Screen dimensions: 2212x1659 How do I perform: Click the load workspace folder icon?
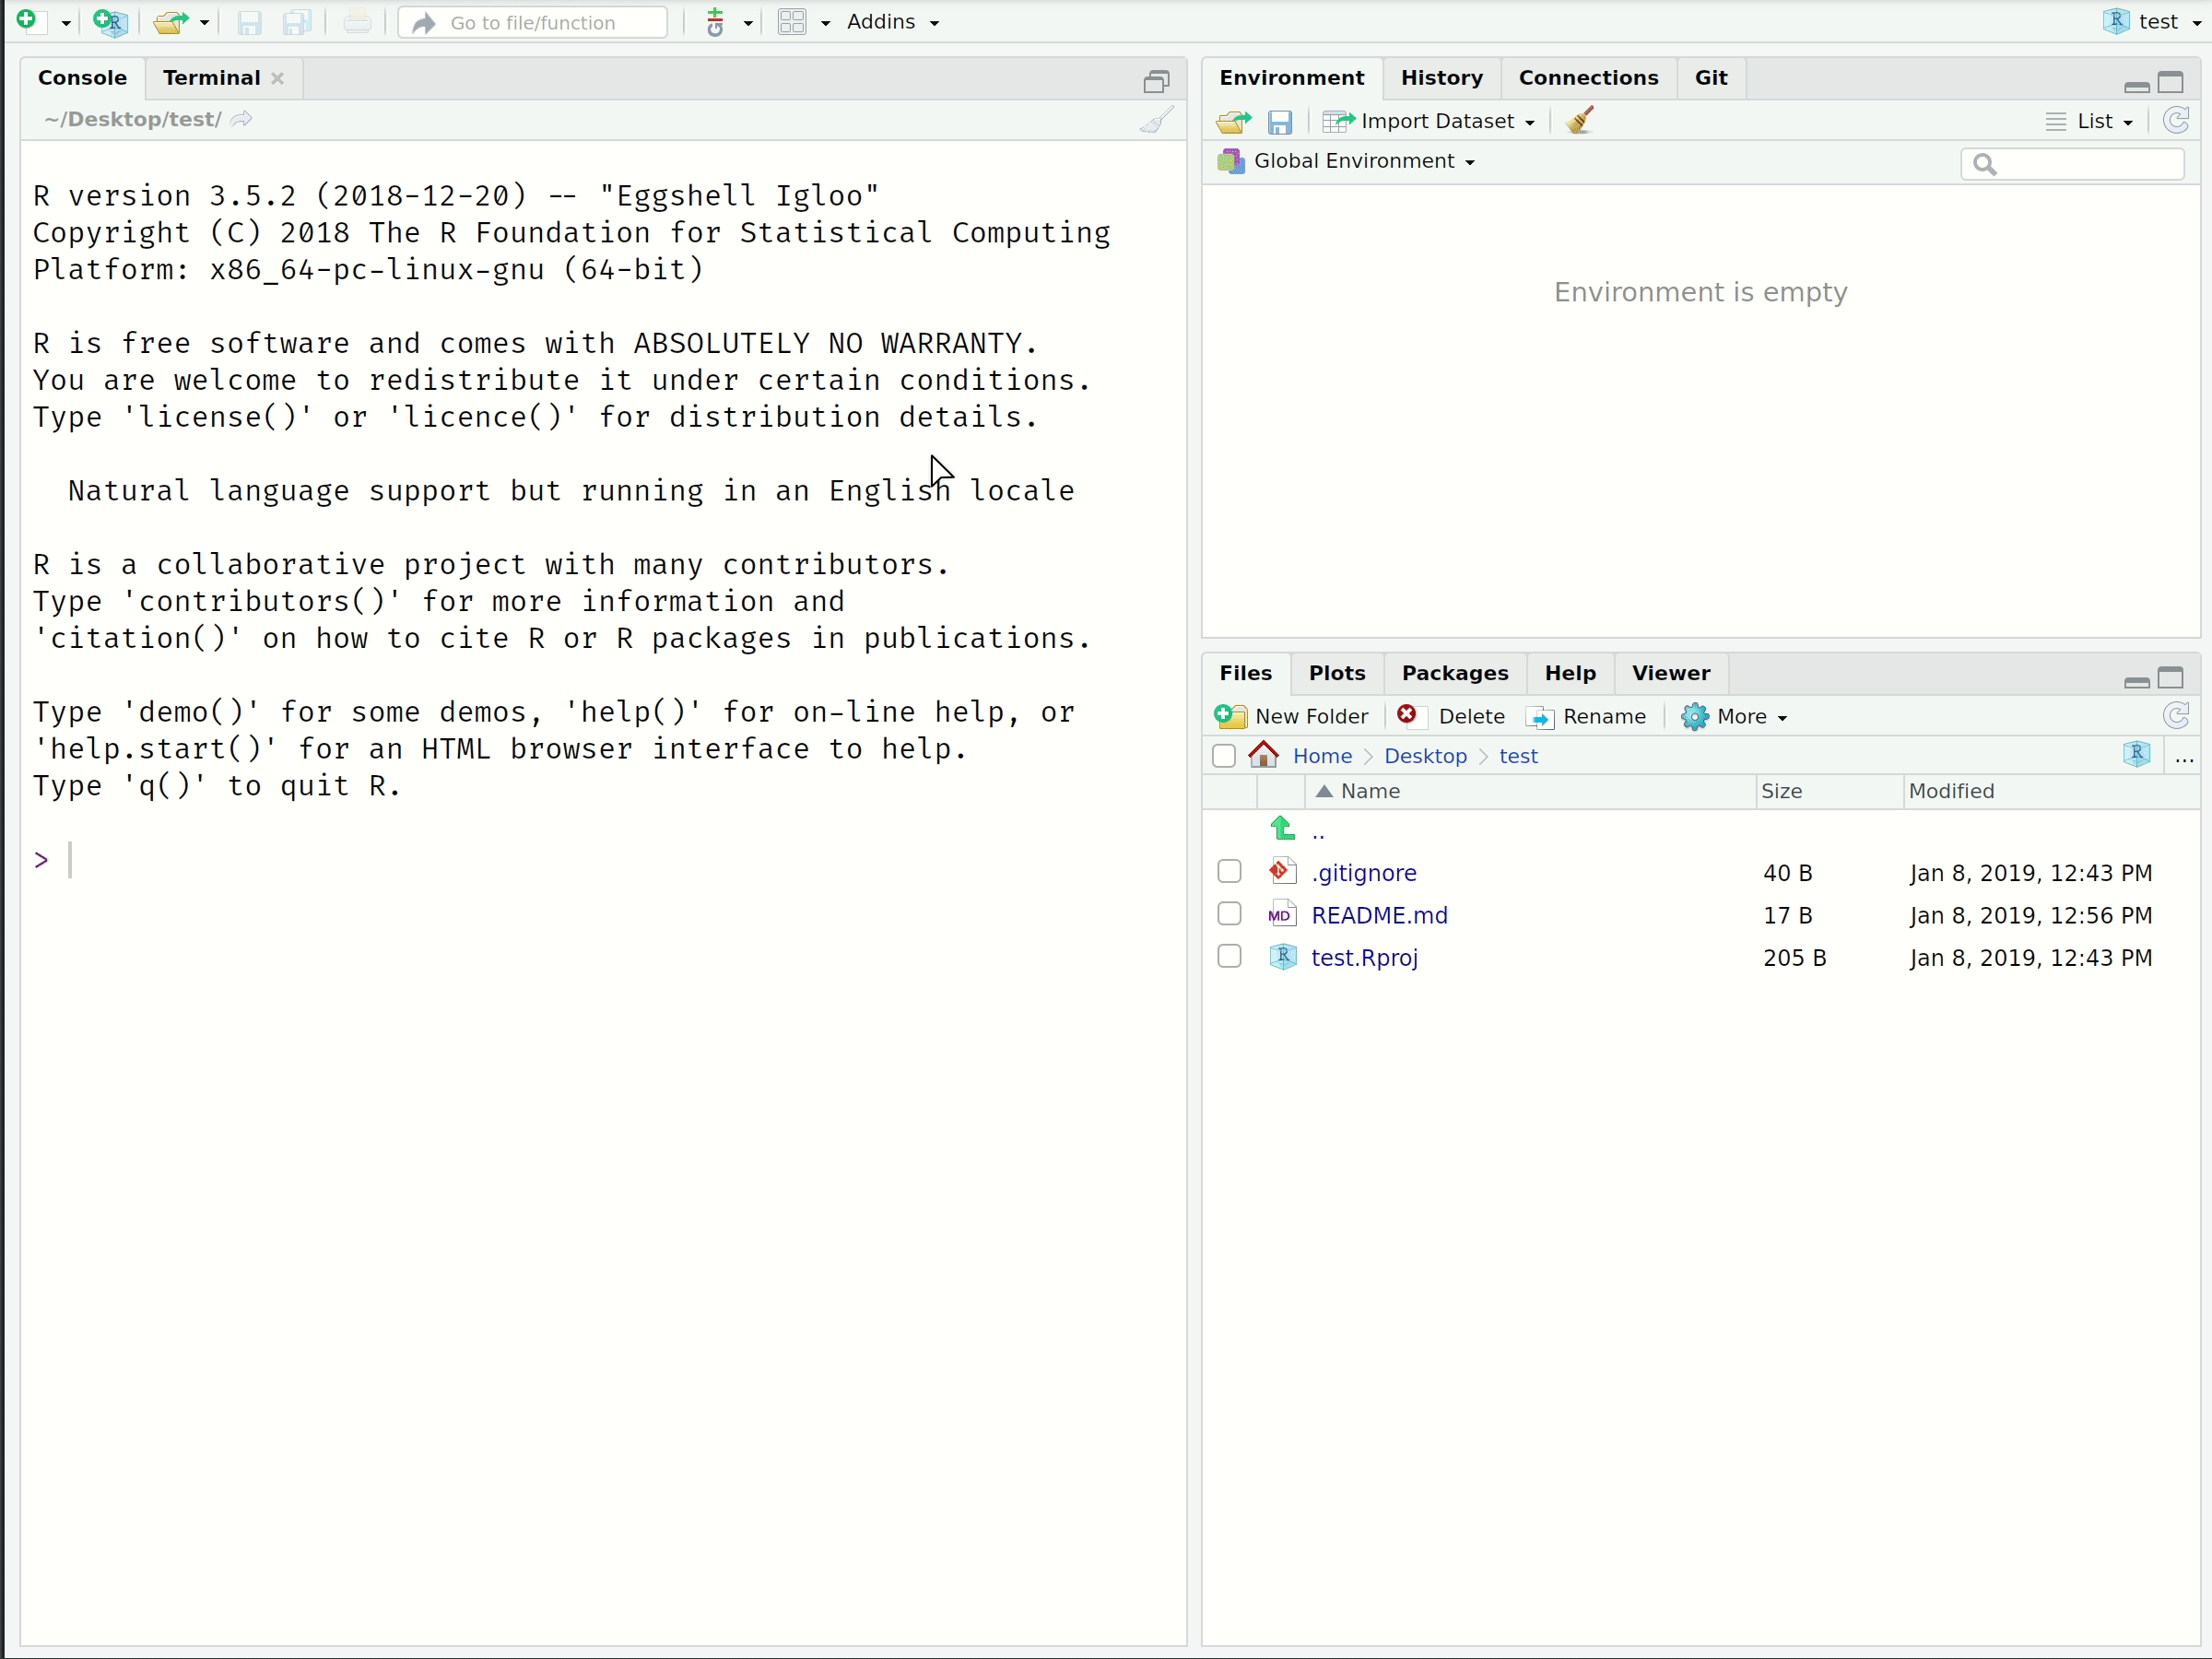point(1233,122)
